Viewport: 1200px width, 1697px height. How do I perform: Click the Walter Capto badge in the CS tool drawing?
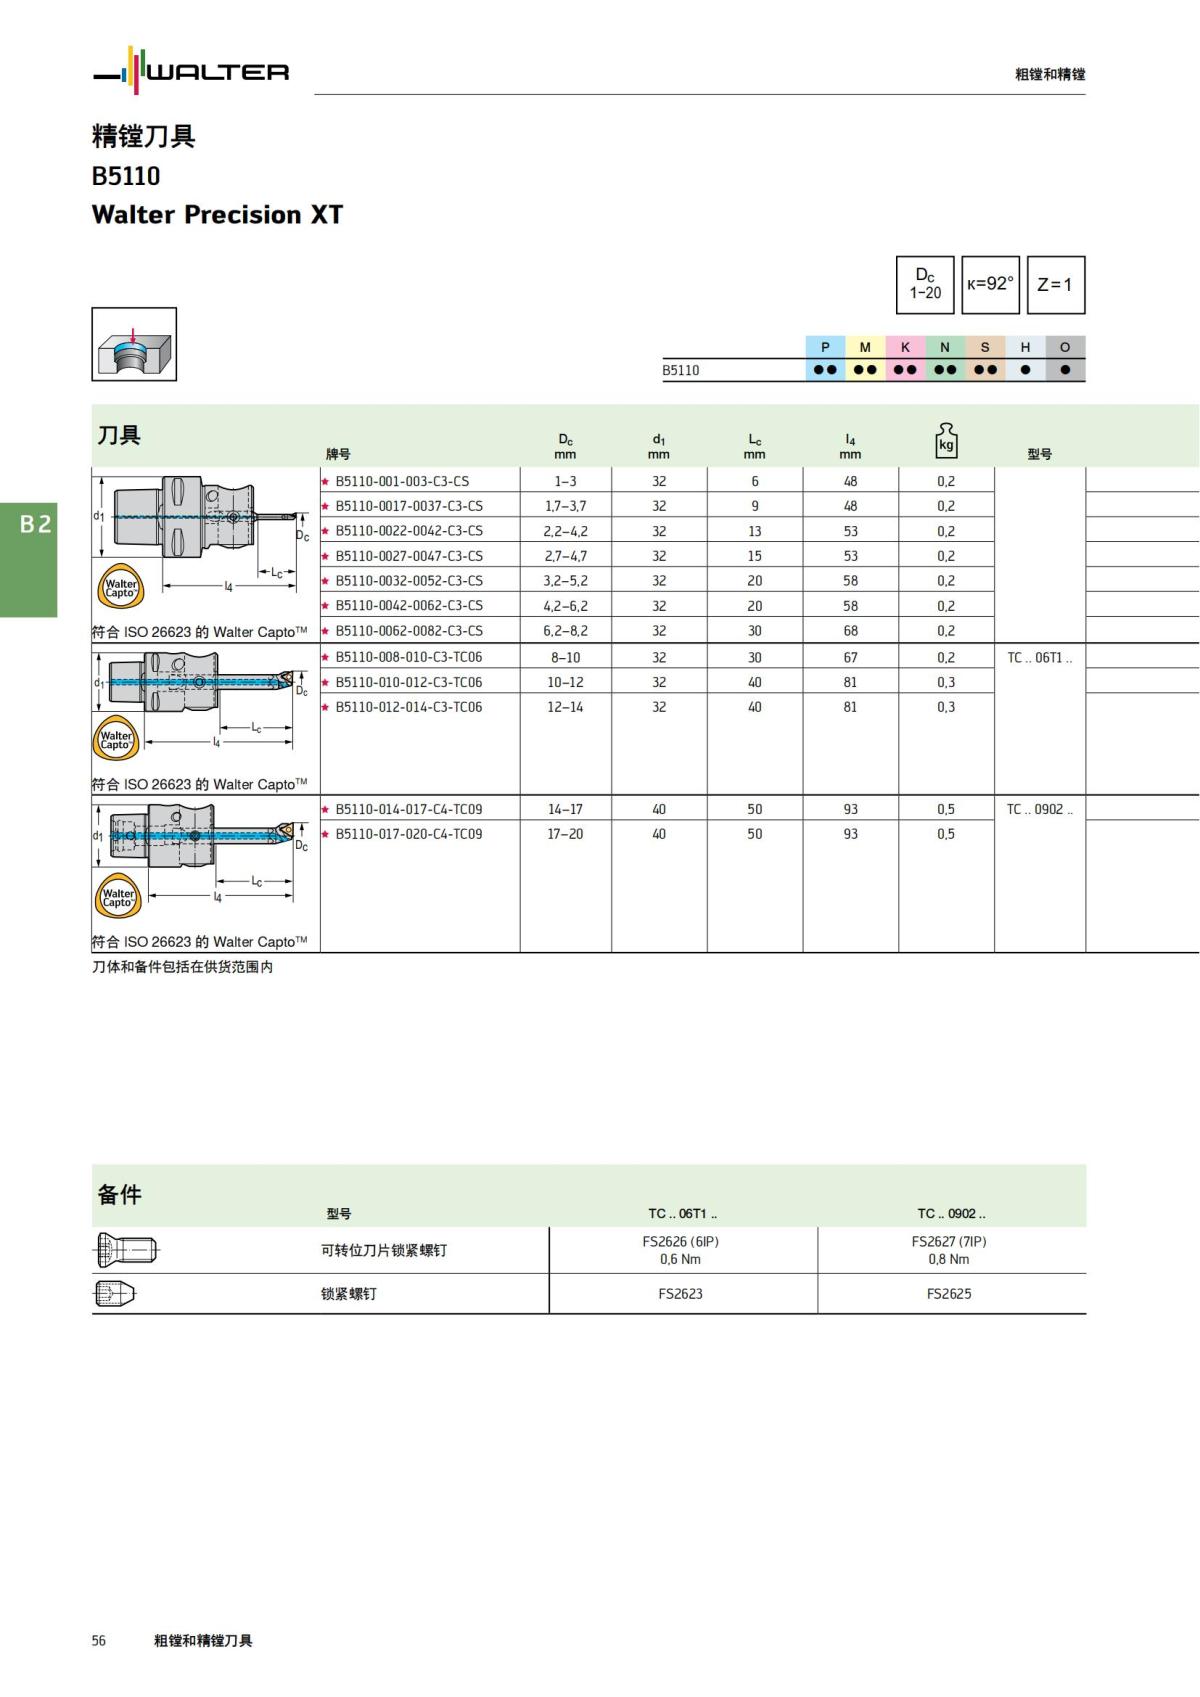click(121, 588)
